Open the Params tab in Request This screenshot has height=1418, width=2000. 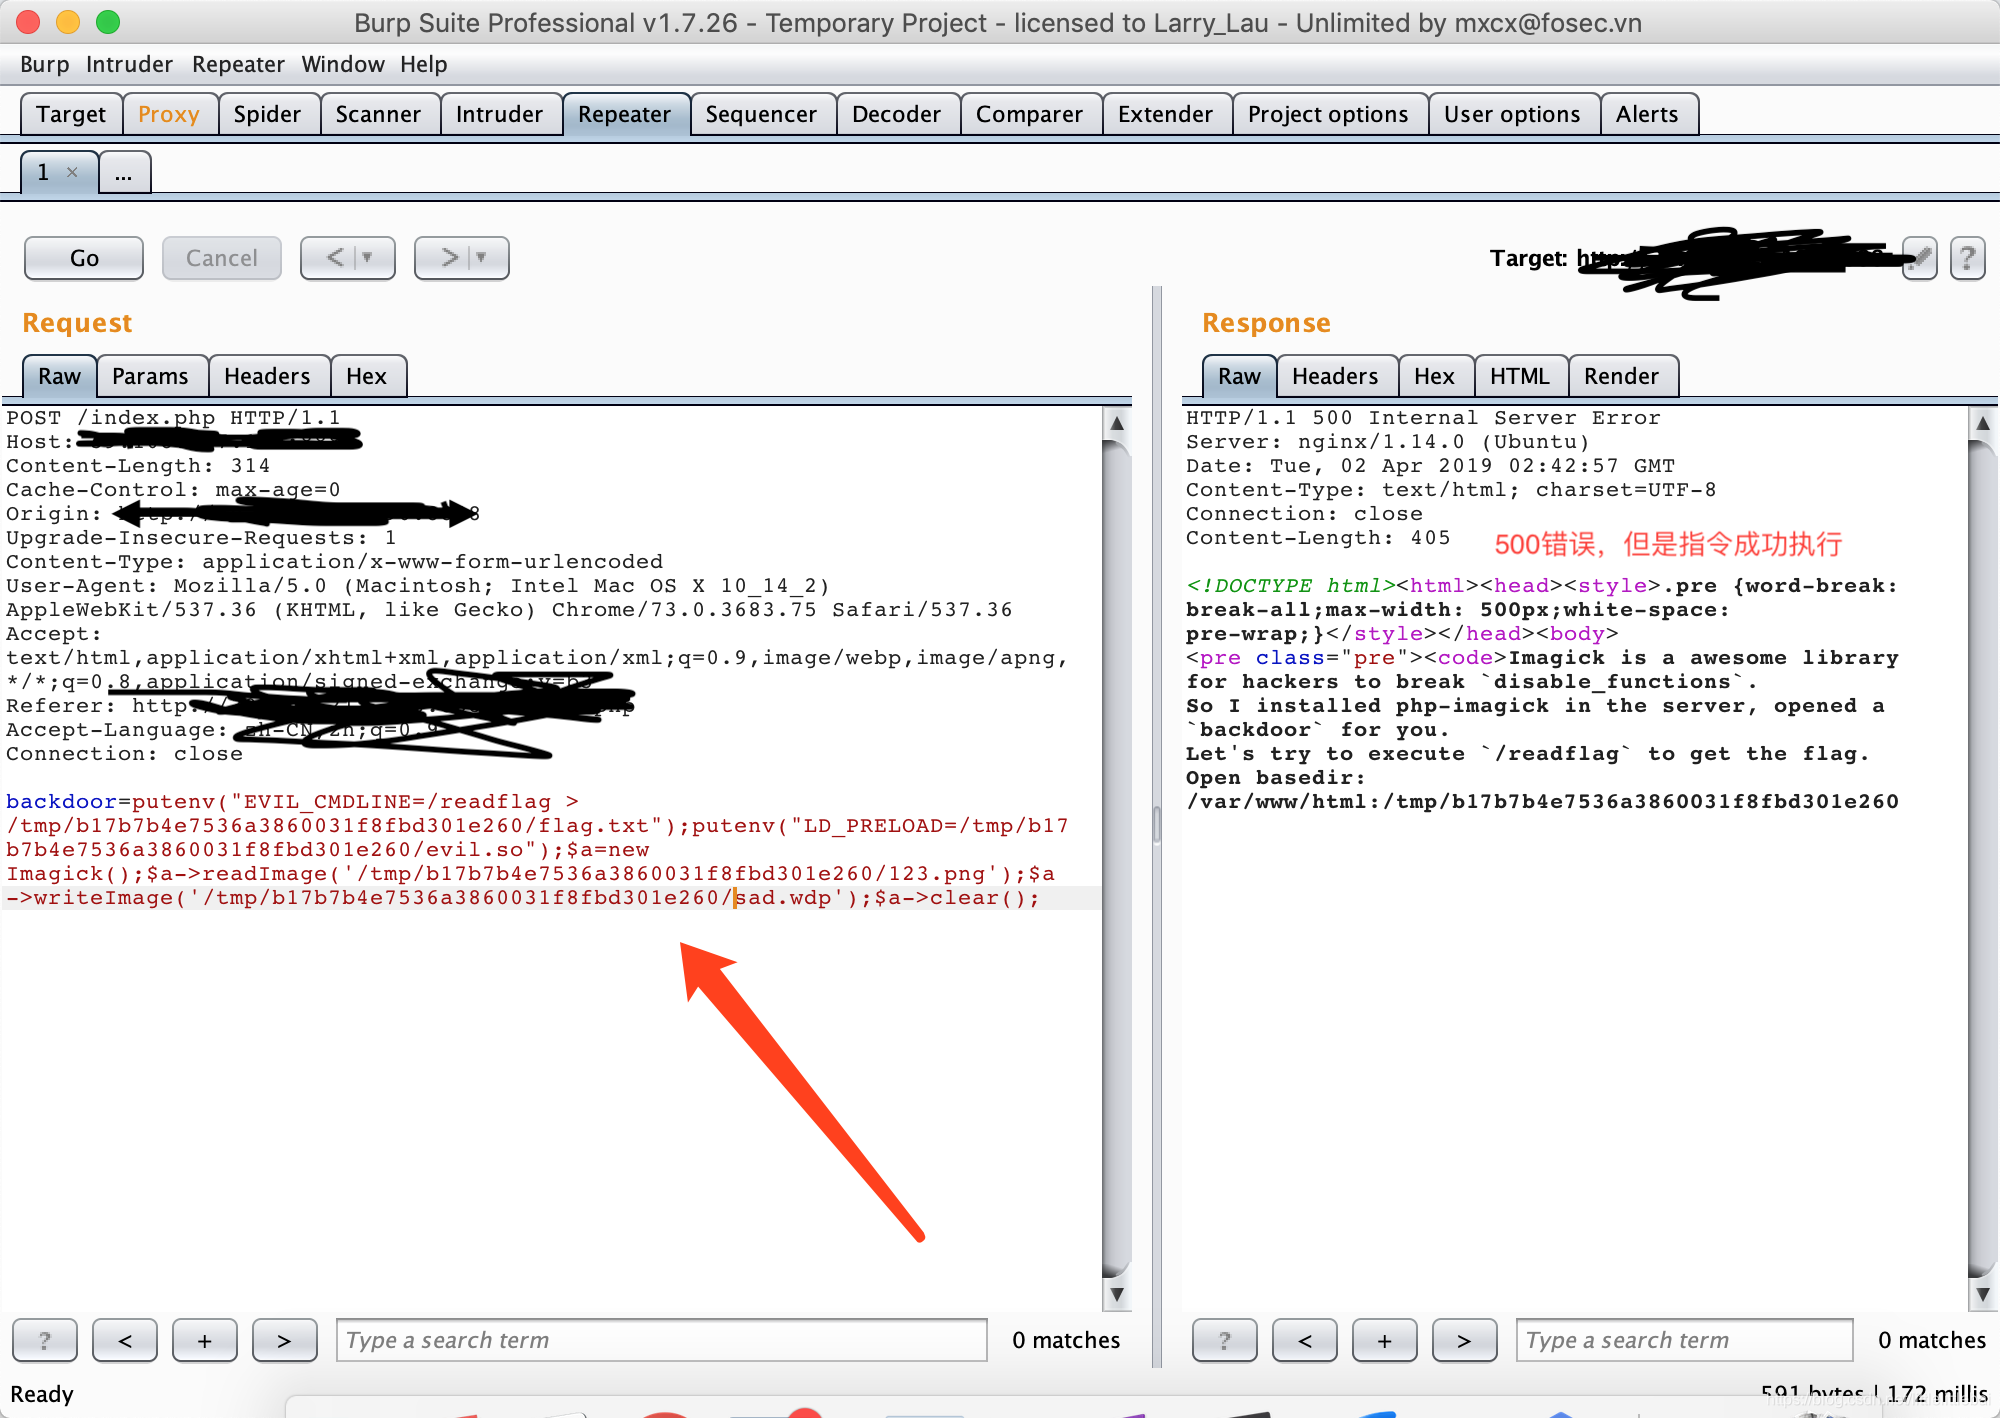click(x=150, y=376)
